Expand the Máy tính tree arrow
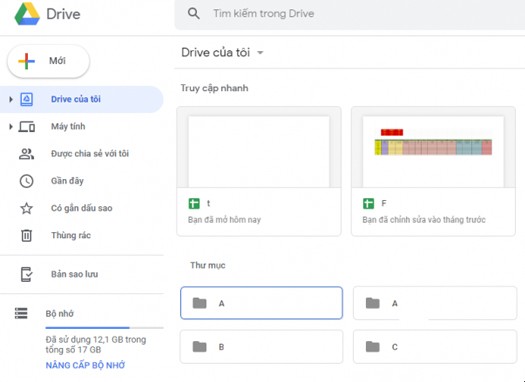 click(x=11, y=127)
